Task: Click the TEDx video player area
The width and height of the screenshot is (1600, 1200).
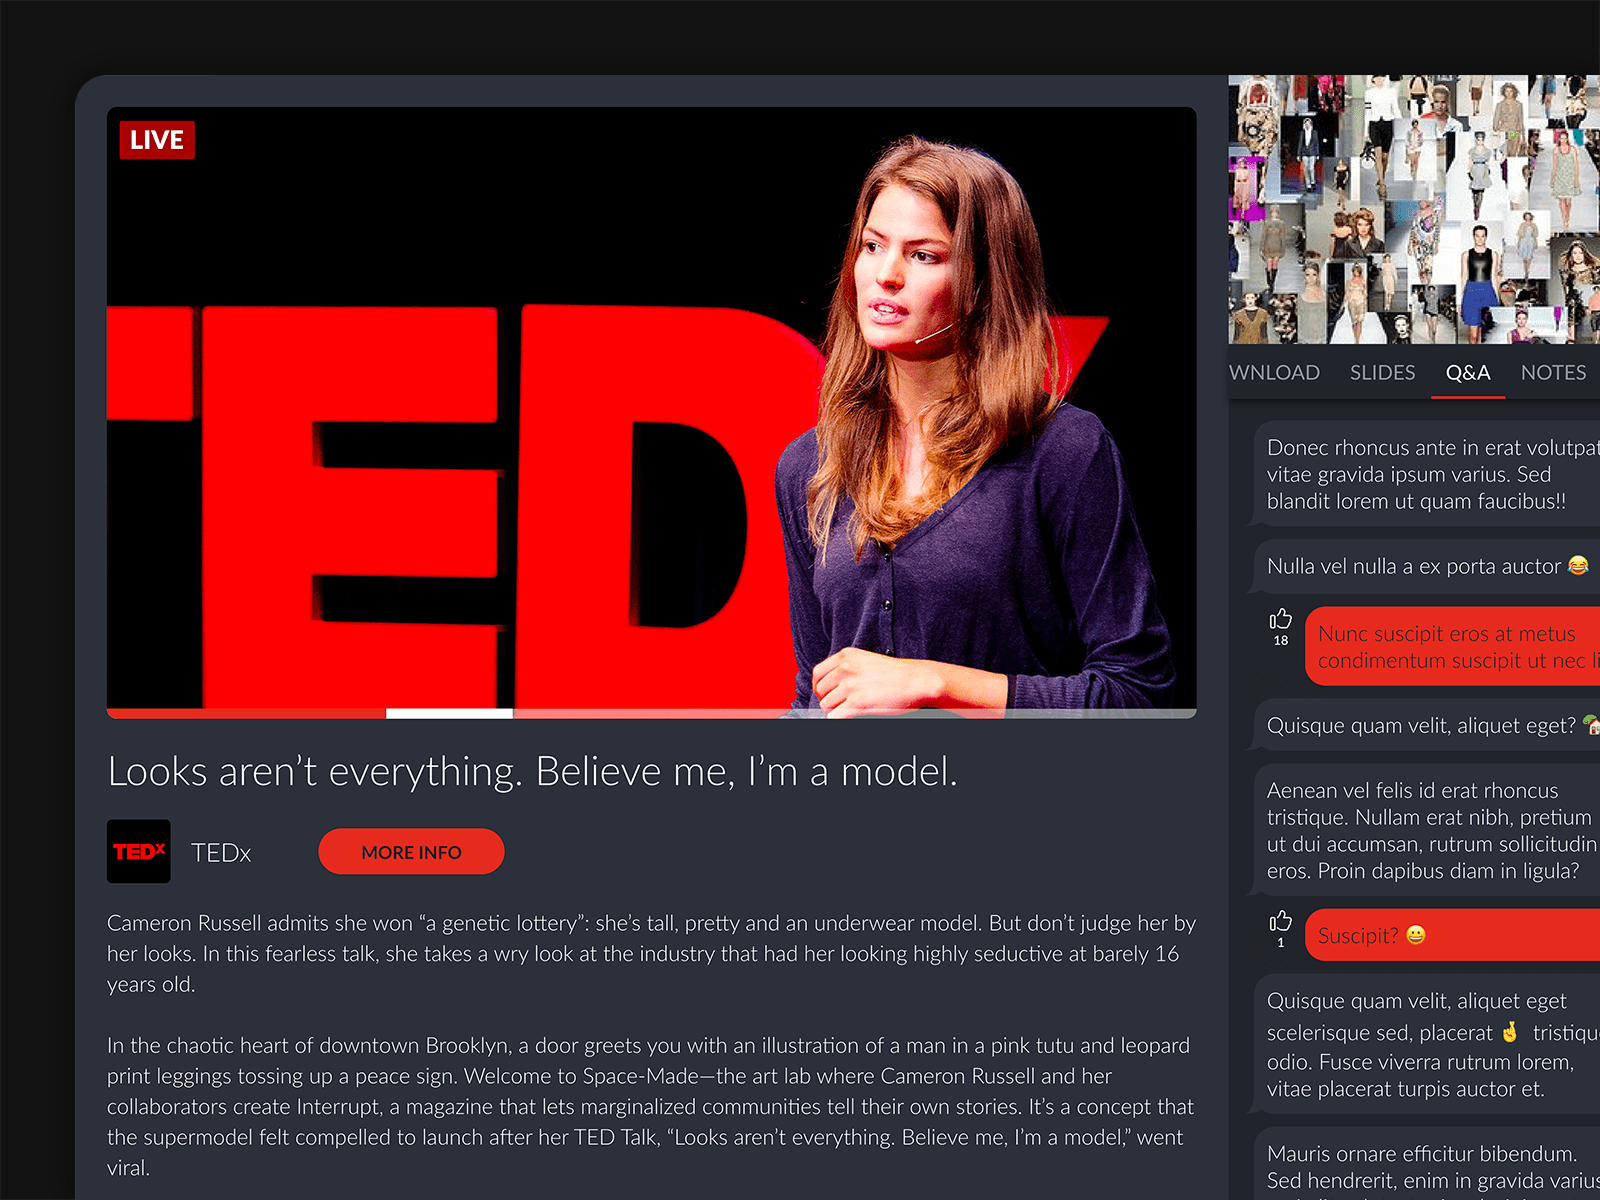Action: pos(652,412)
